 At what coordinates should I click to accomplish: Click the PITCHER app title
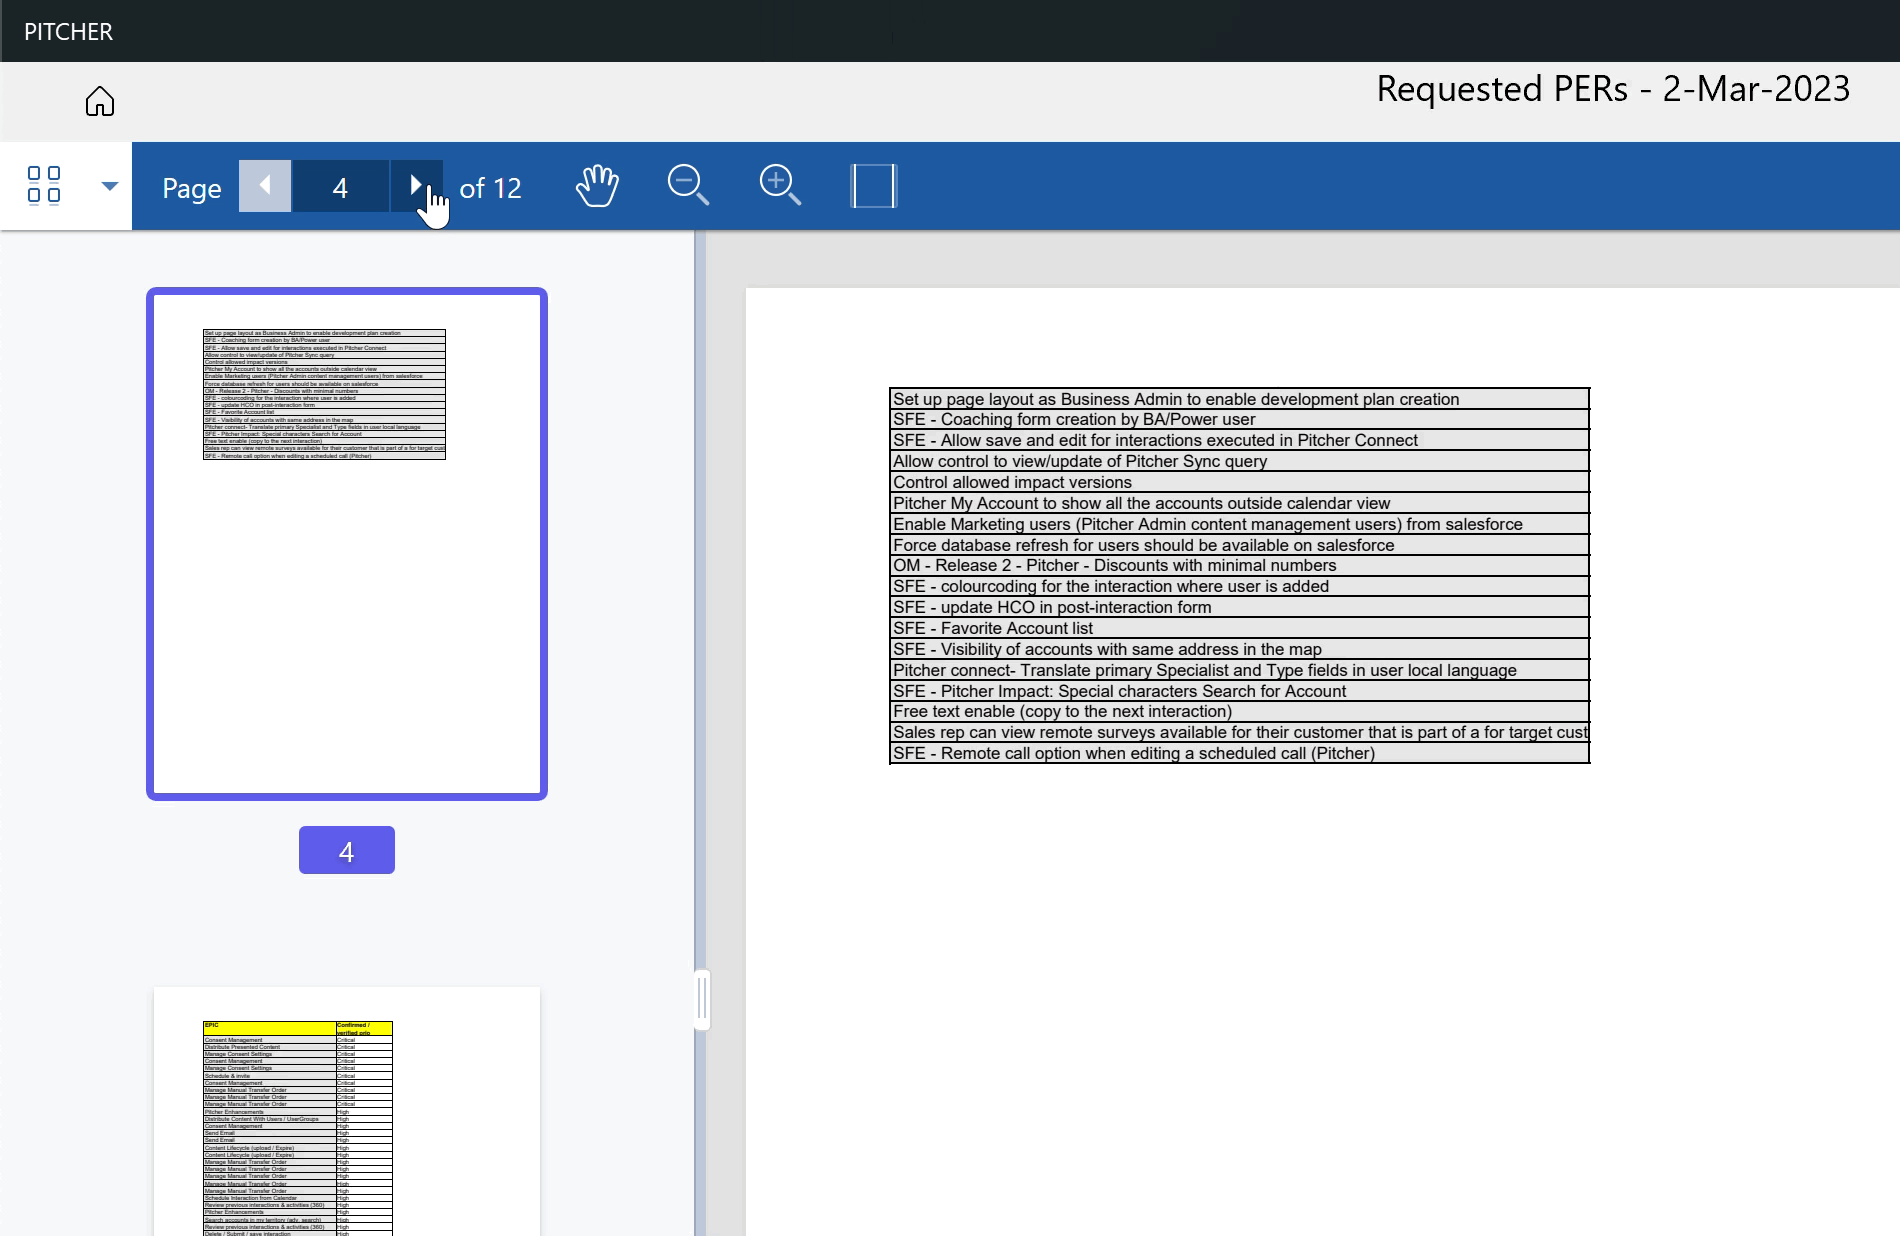click(69, 32)
